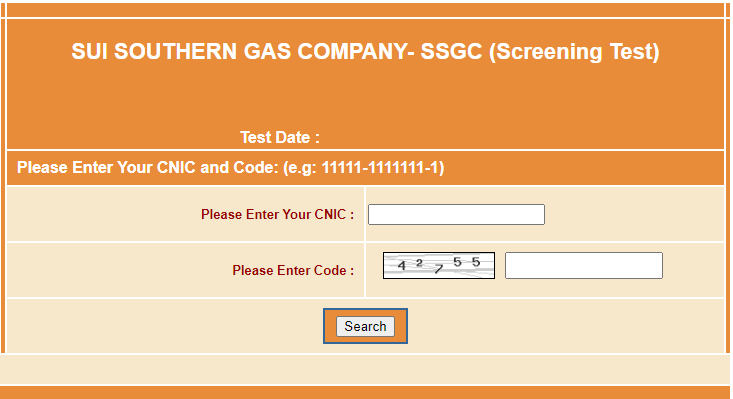Click the (Screening Test) text in title

click(x=574, y=51)
